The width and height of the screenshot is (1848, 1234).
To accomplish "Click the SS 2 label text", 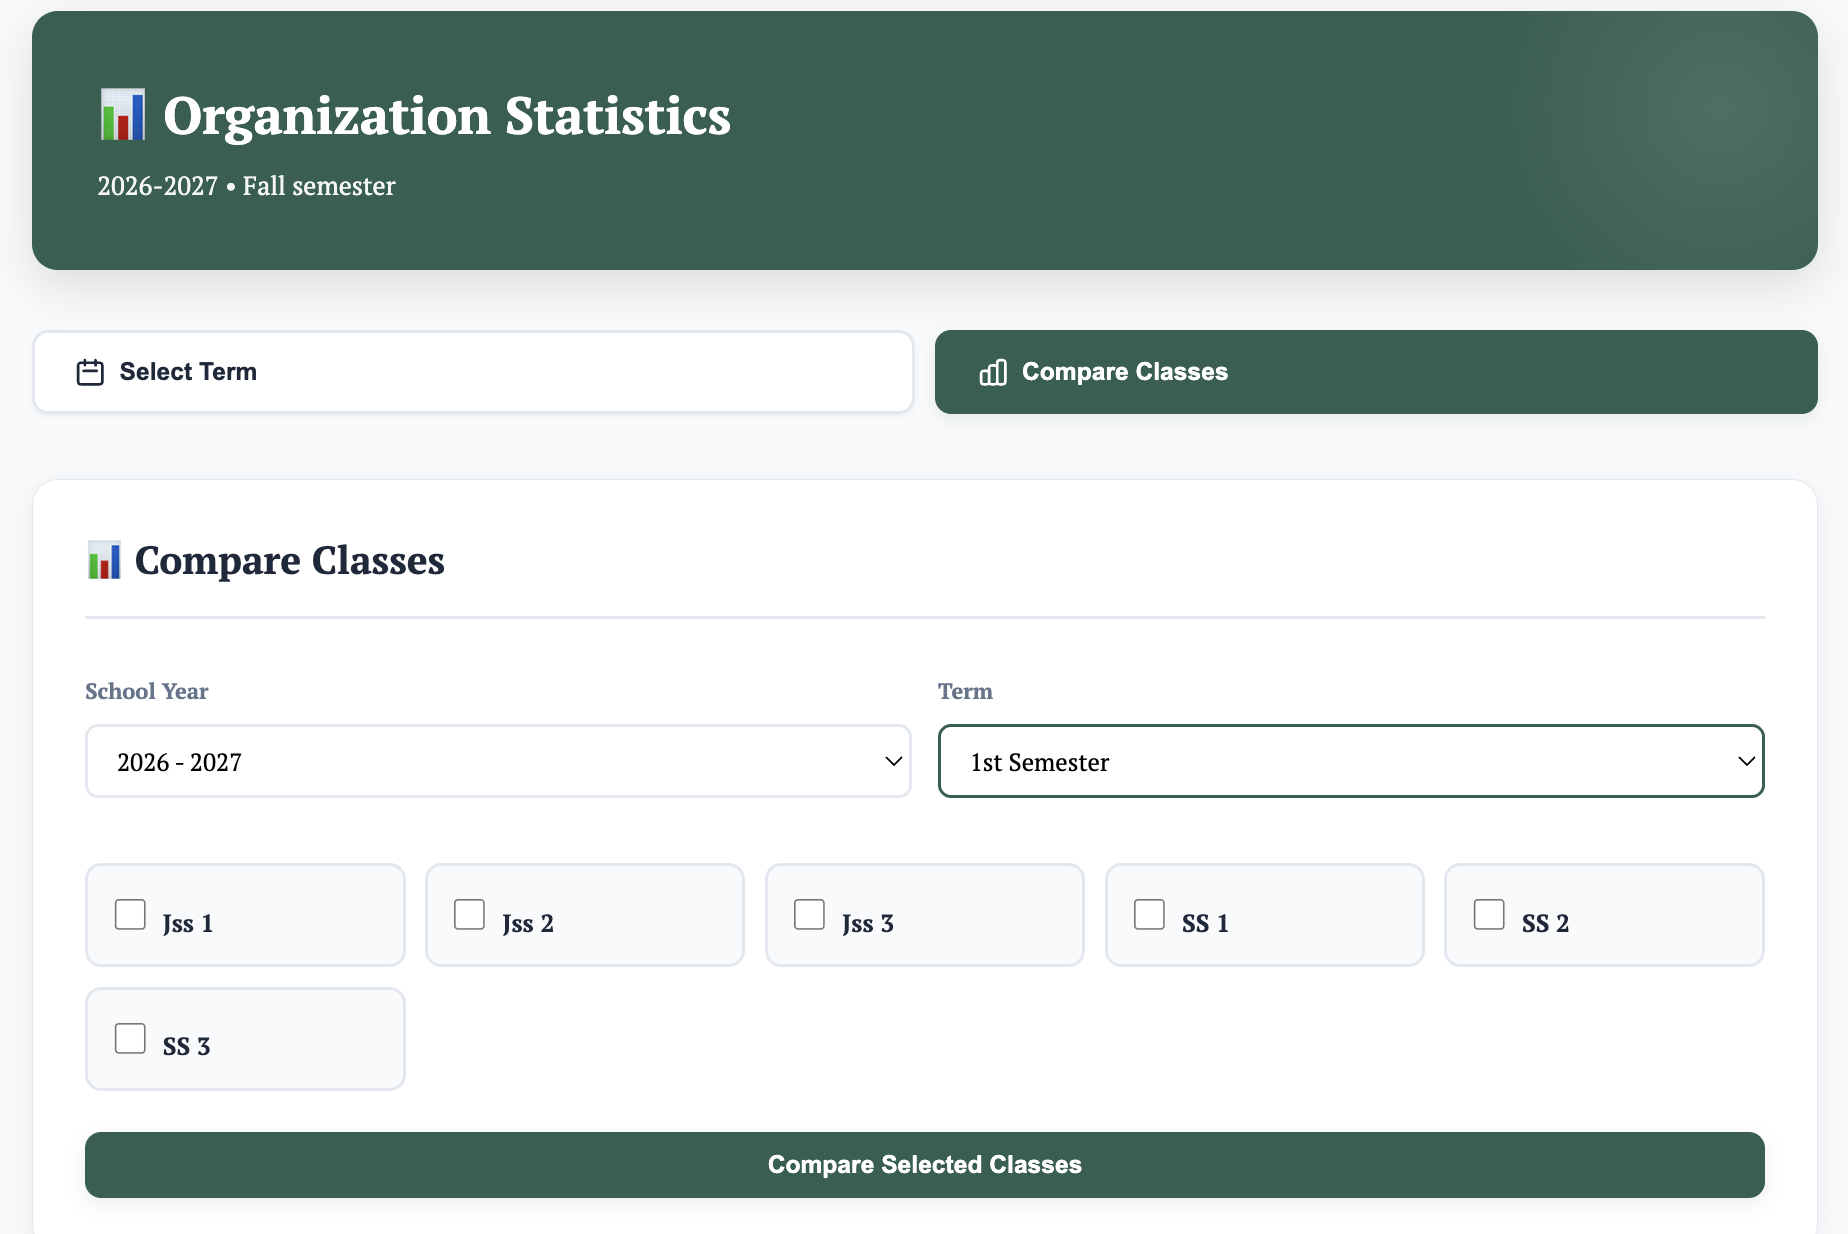I will (1545, 923).
